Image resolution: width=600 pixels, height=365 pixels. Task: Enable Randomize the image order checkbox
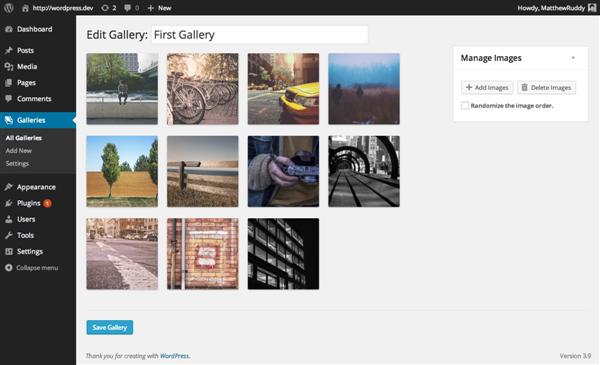(465, 106)
